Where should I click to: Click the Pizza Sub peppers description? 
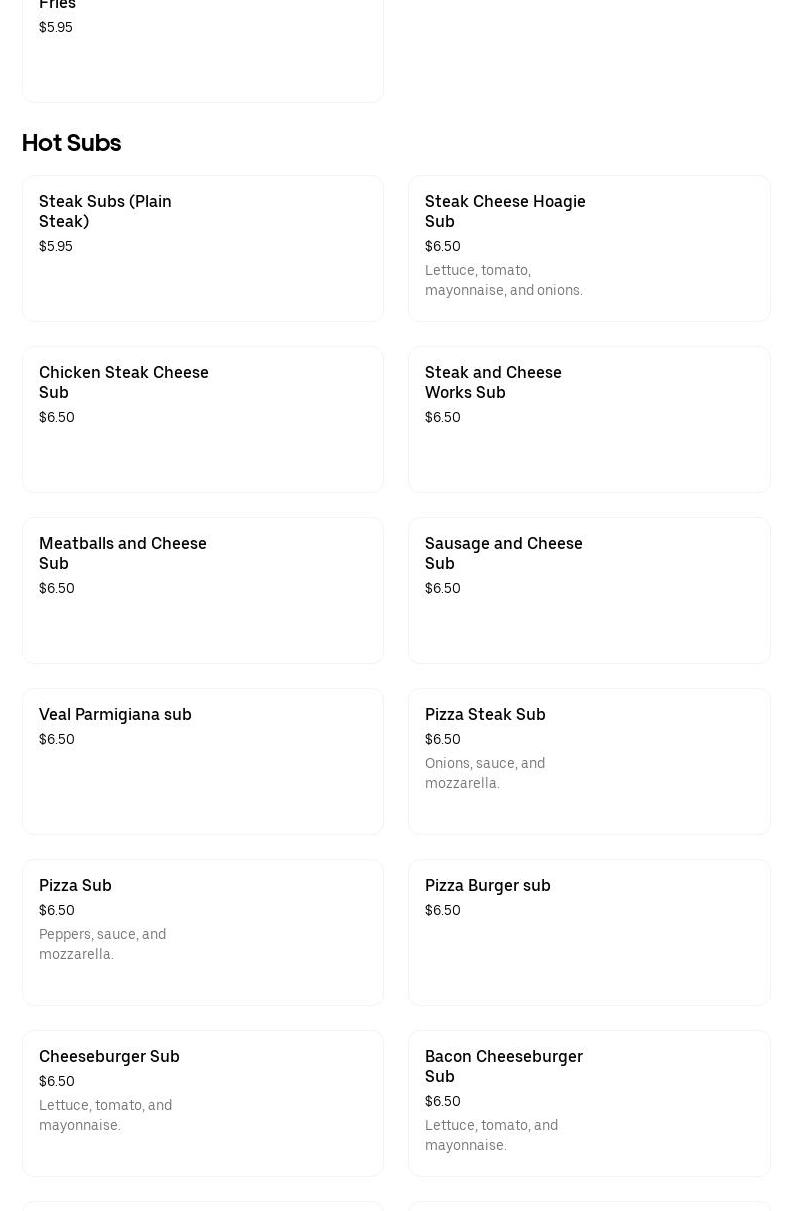[102, 944]
